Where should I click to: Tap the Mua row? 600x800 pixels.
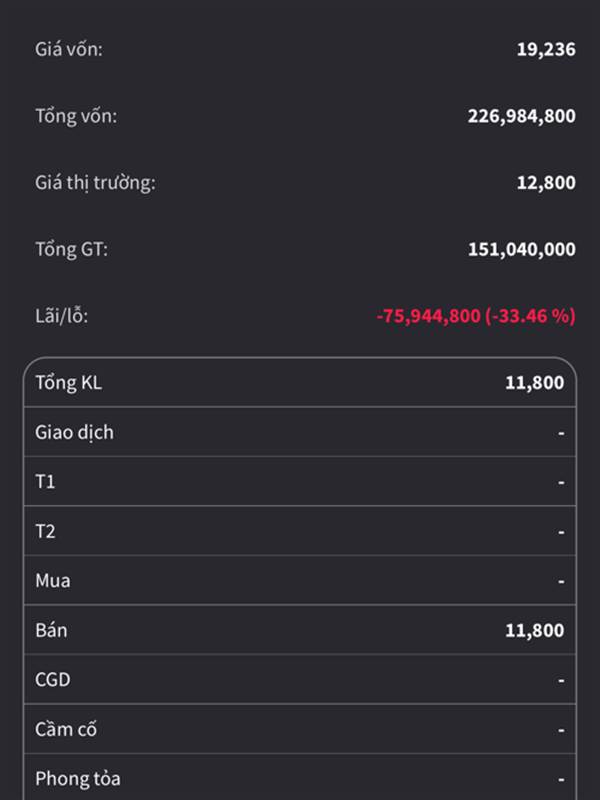click(300, 580)
